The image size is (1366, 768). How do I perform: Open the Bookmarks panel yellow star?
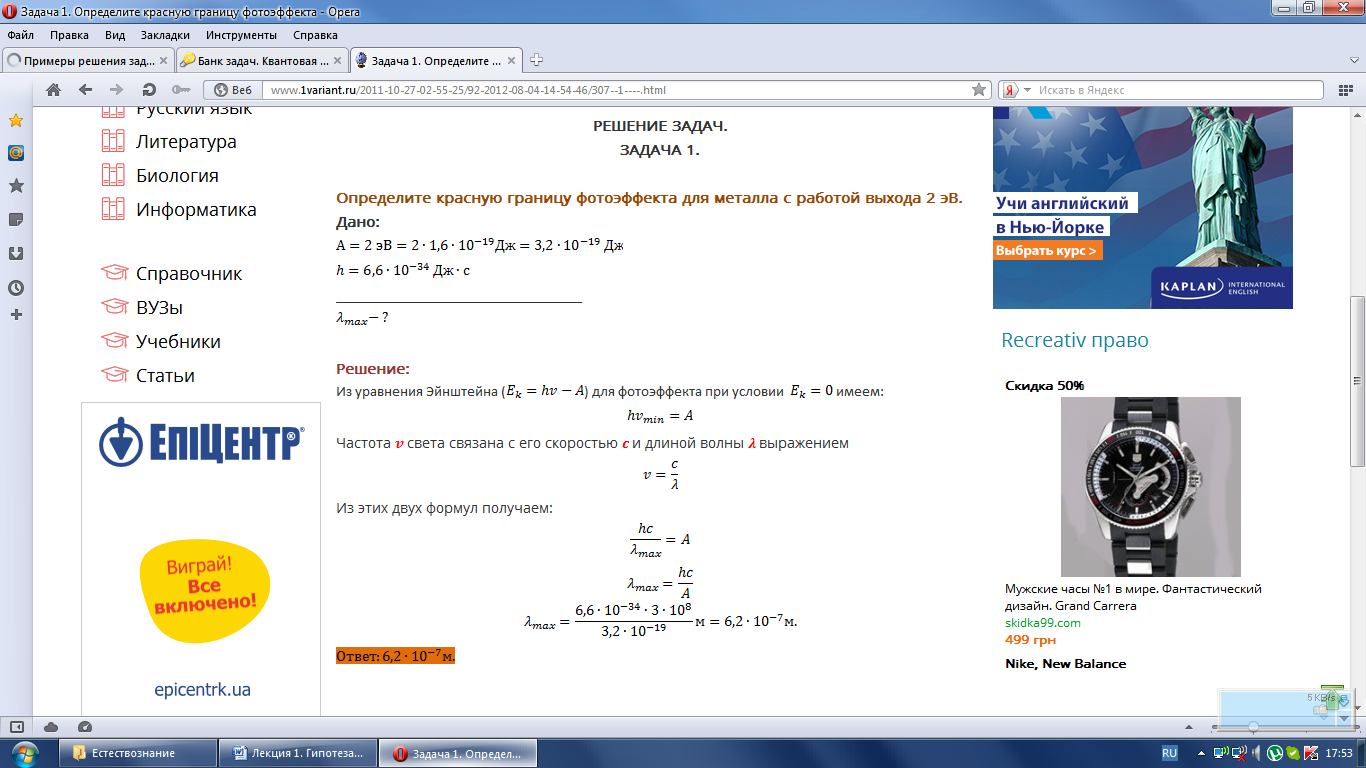16,120
